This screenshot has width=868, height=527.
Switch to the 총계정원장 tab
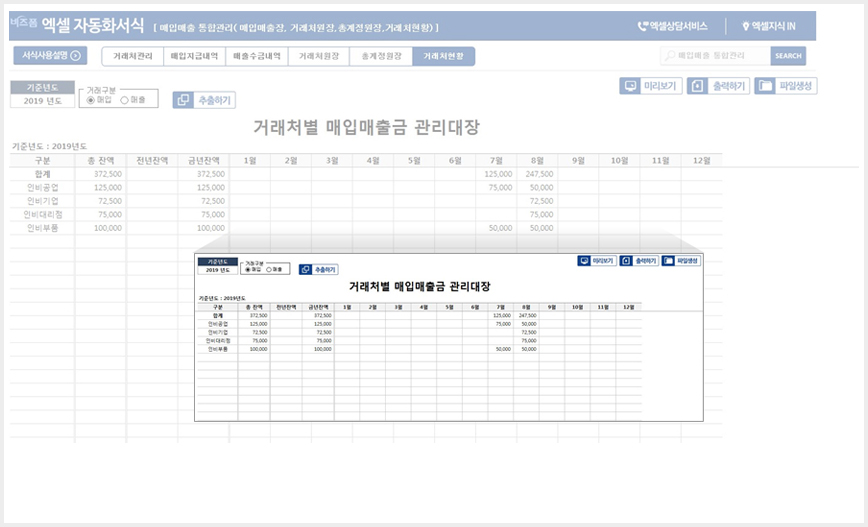pyautogui.click(x=381, y=56)
